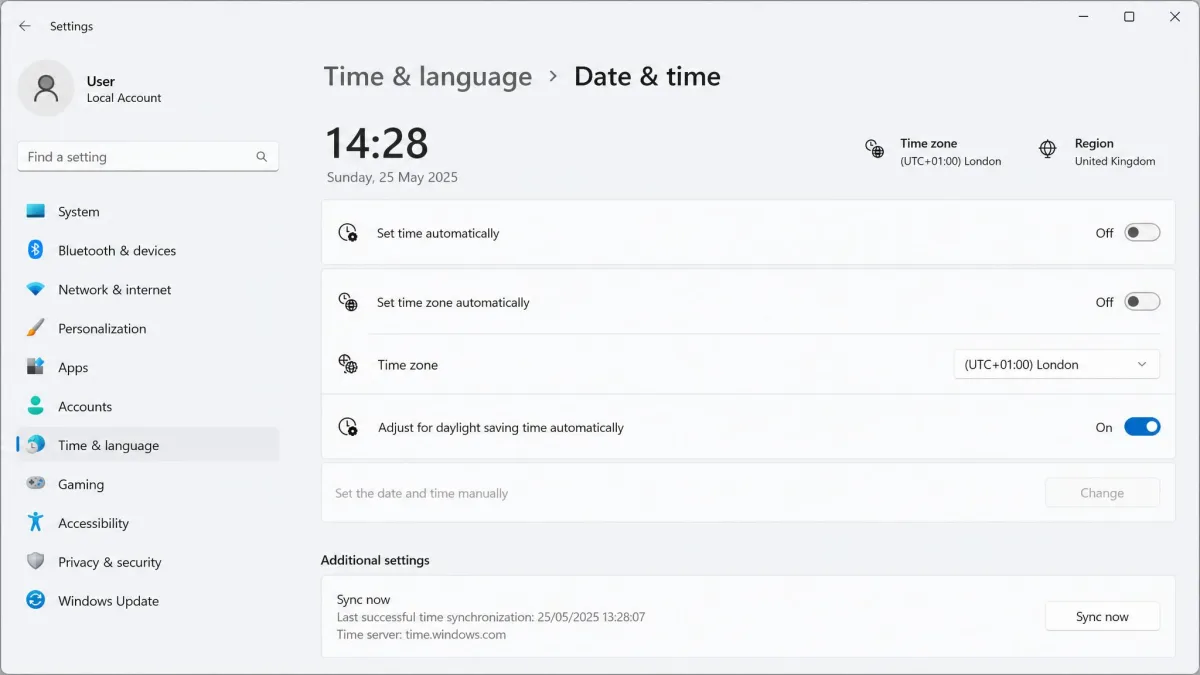Click the Gaming controller icon
Screen dimensions: 1200x675
pos(36,483)
